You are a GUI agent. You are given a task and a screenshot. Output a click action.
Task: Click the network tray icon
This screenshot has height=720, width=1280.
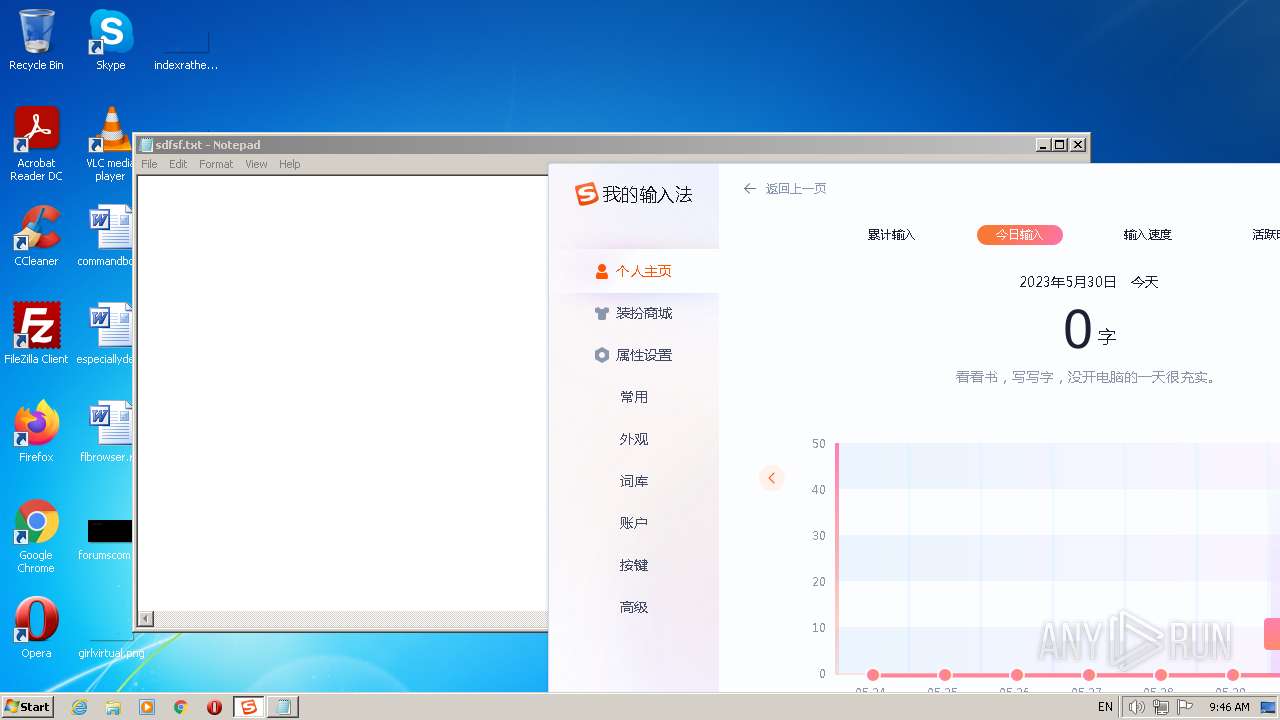[1161, 707]
